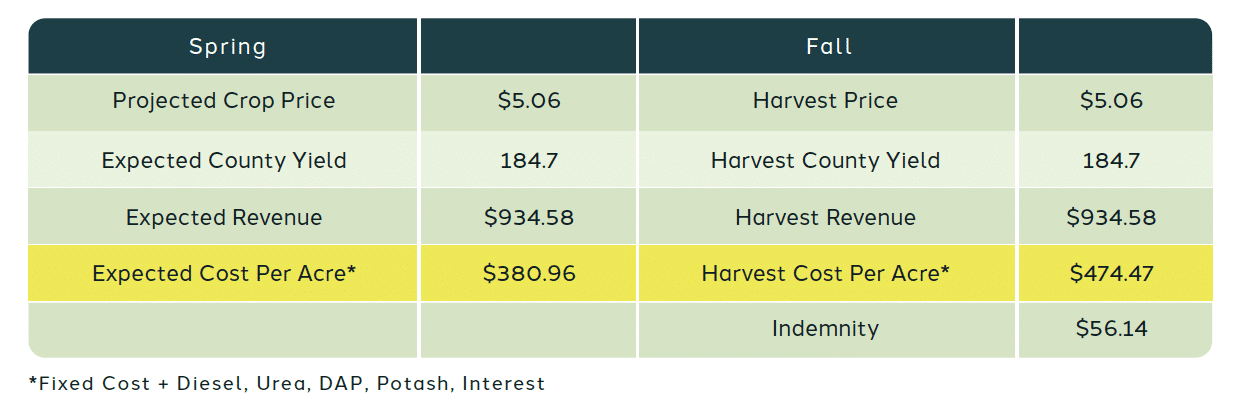Click the Harvest County Yield cell

click(x=827, y=160)
